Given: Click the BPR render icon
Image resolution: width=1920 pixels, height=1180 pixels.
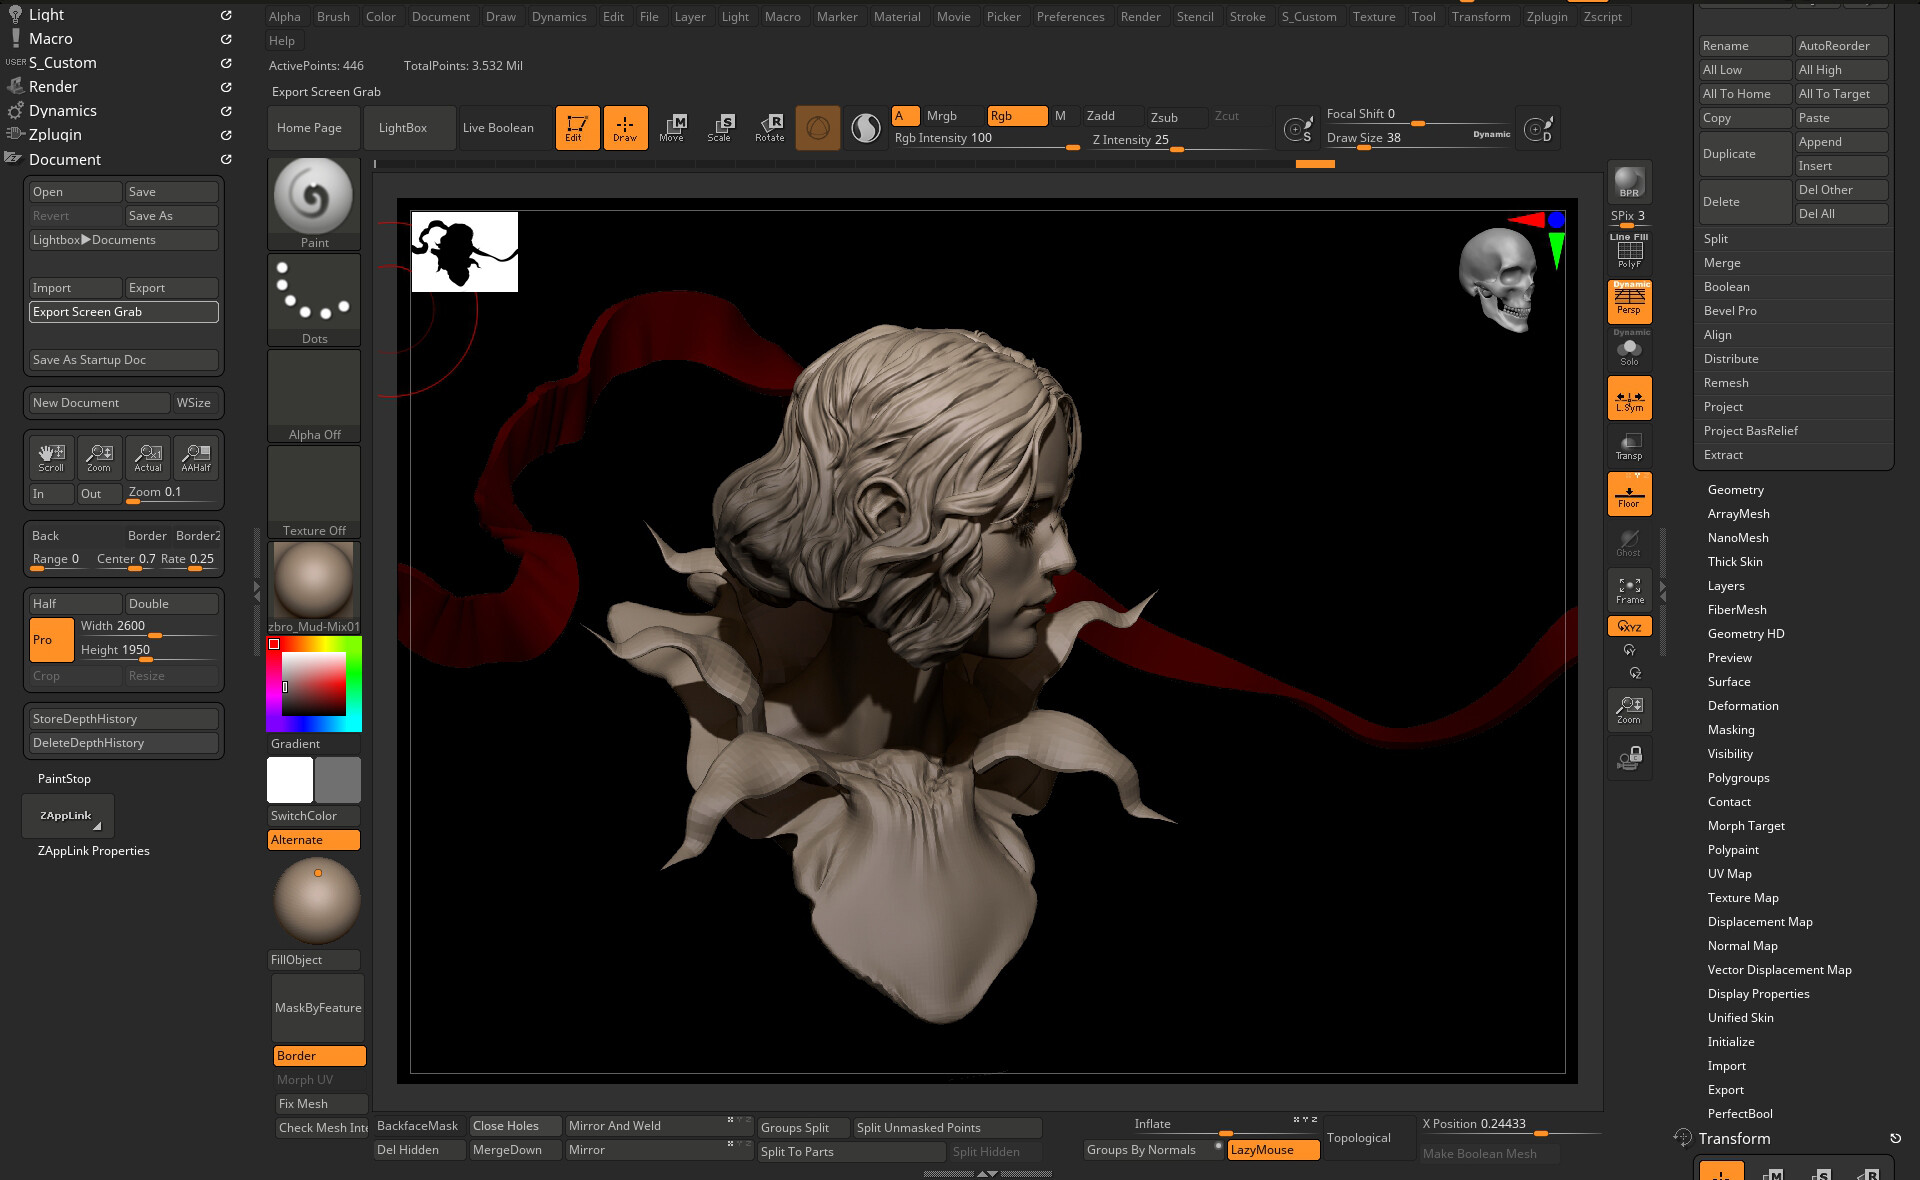Looking at the screenshot, I should point(1629,182).
